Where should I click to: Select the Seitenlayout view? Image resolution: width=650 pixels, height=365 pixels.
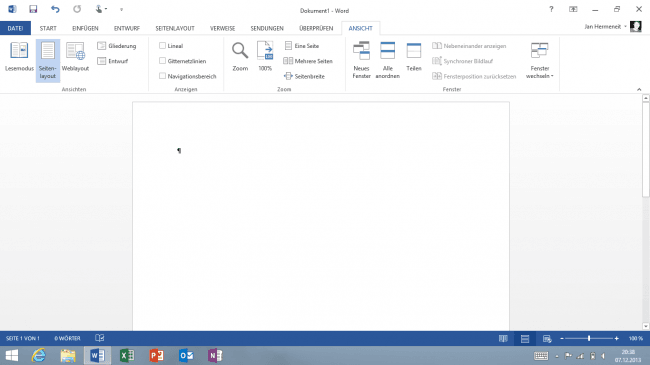point(48,61)
